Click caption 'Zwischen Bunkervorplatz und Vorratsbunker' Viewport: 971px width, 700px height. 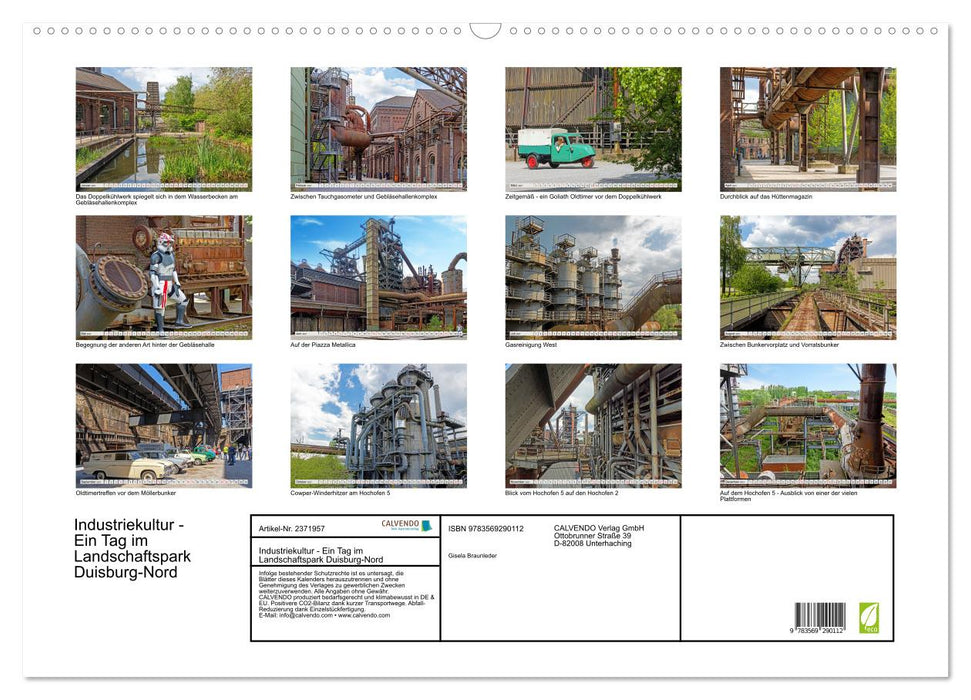pos(779,344)
